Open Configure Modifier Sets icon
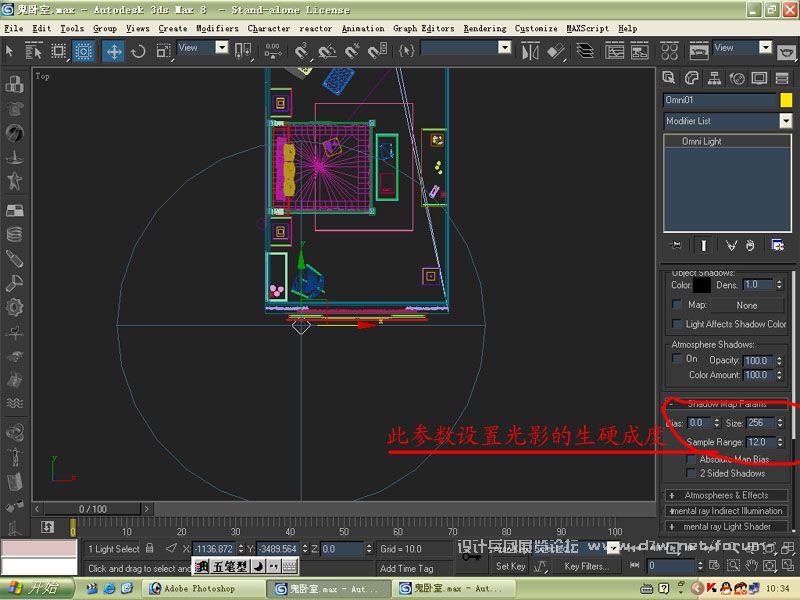 point(778,245)
